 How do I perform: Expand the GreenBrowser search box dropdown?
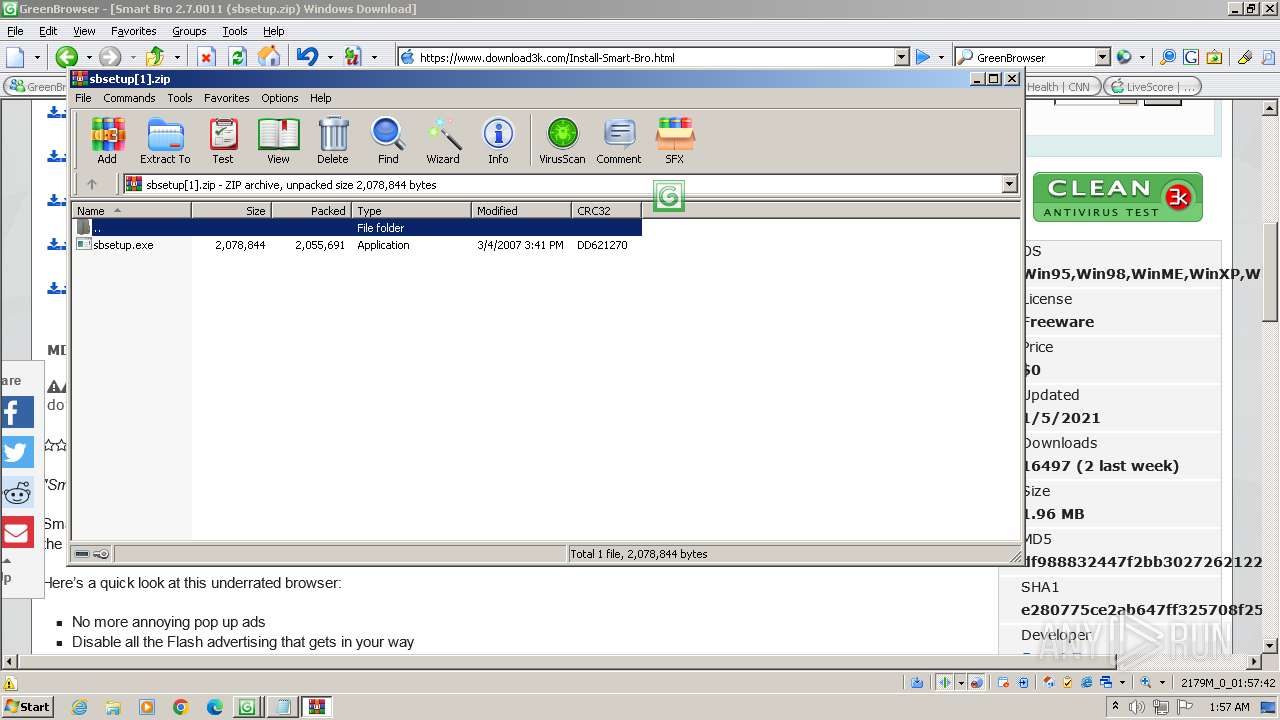1102,57
